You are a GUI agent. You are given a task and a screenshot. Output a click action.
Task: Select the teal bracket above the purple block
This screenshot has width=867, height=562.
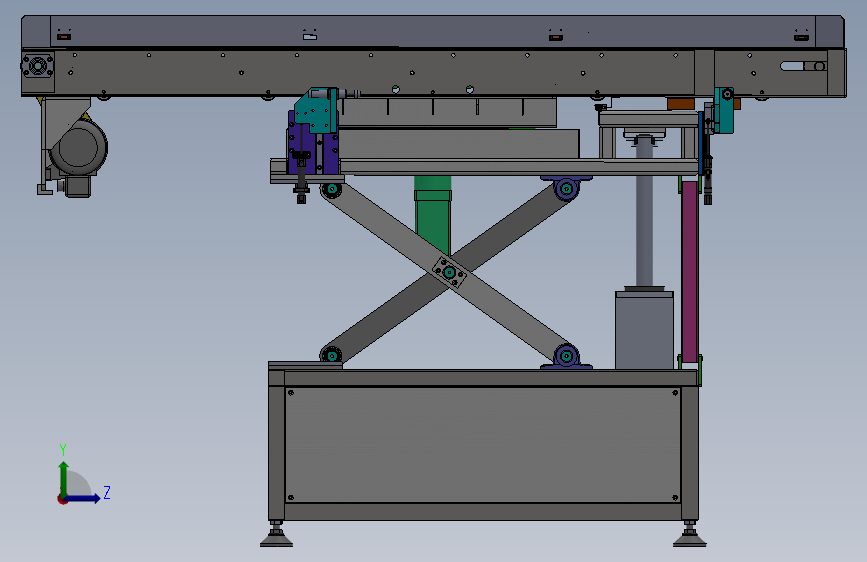[316, 110]
